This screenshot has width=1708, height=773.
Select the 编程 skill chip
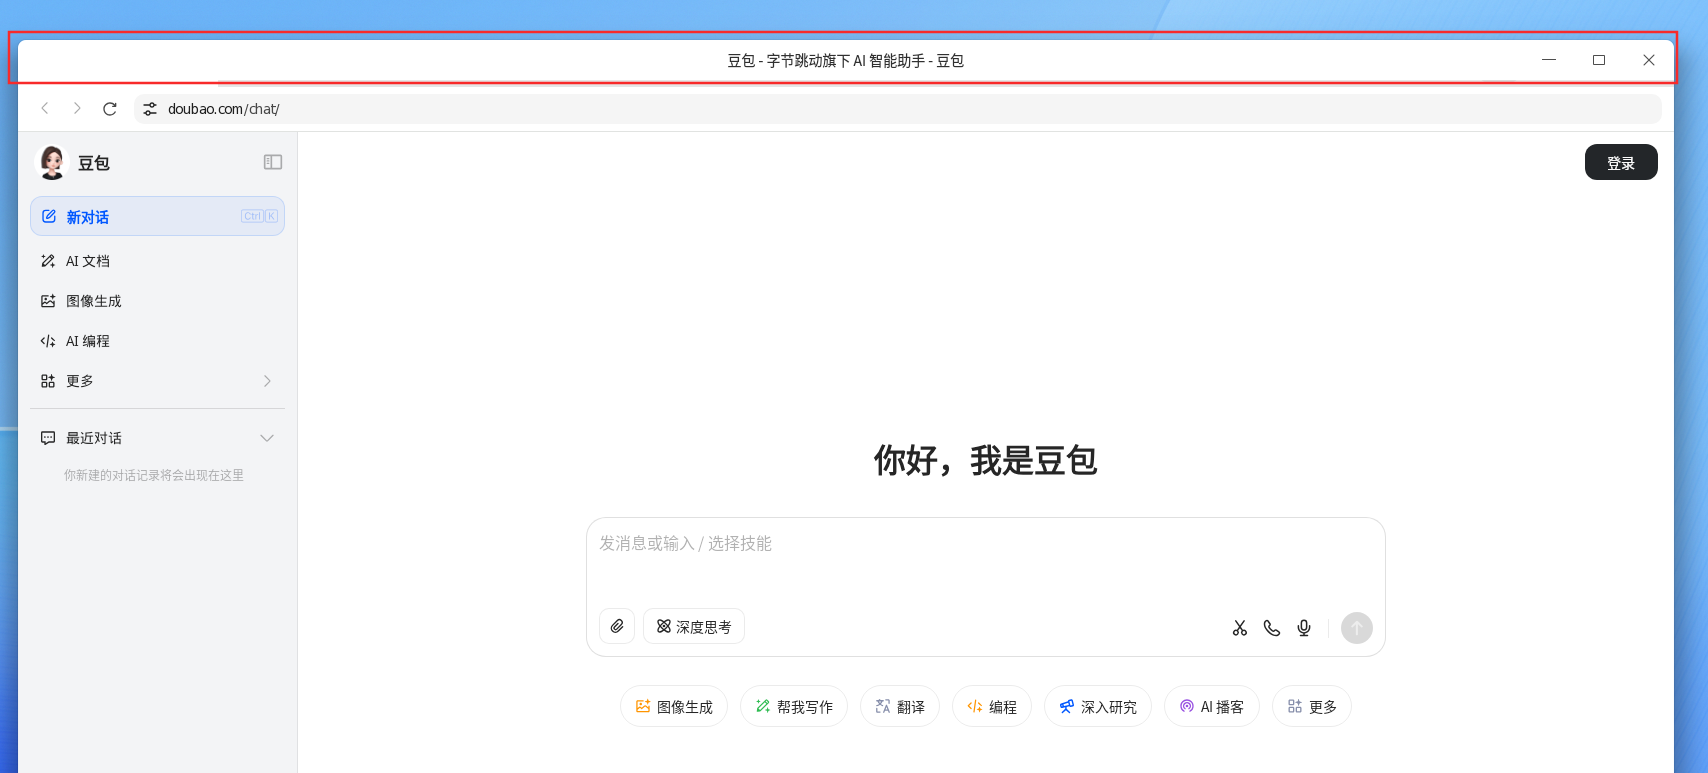[x=992, y=706]
